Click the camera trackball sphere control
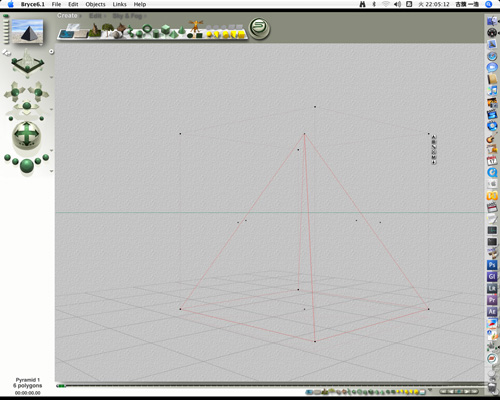The image size is (500, 400). [27, 135]
